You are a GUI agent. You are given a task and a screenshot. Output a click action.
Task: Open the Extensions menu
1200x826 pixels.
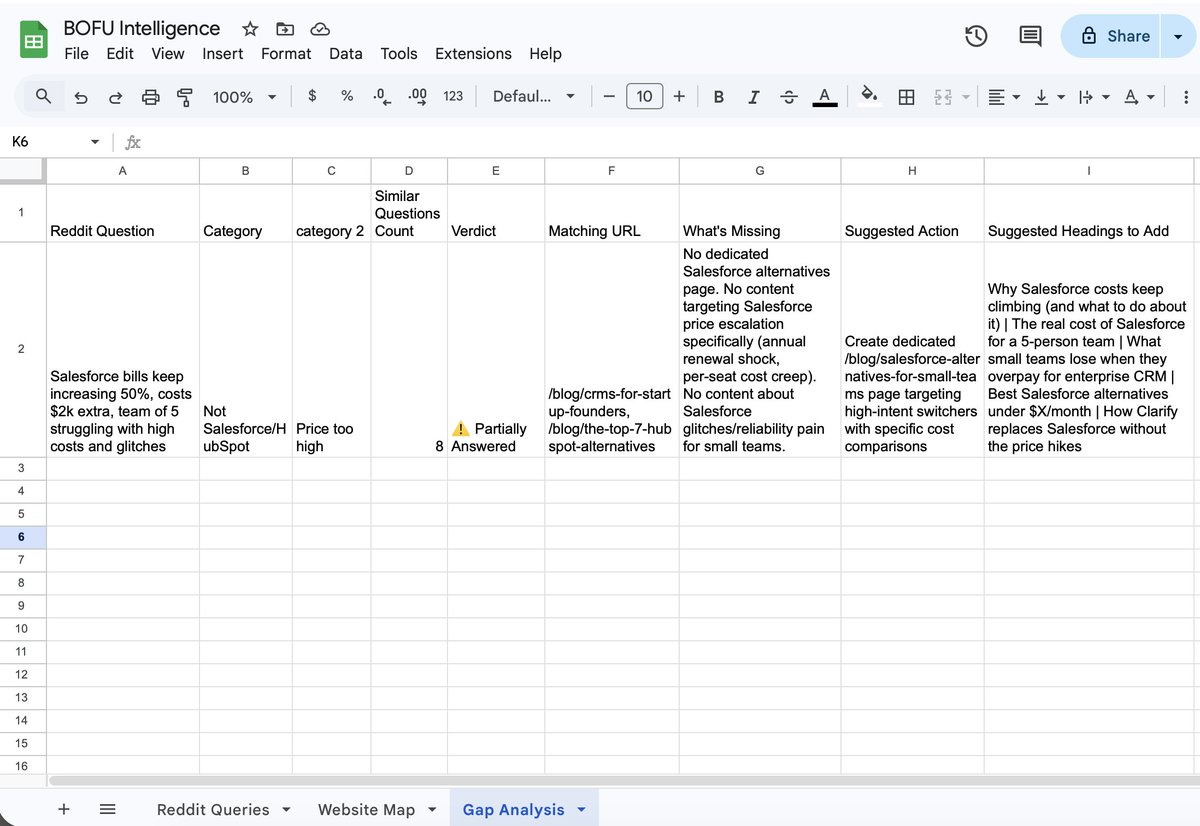click(473, 54)
